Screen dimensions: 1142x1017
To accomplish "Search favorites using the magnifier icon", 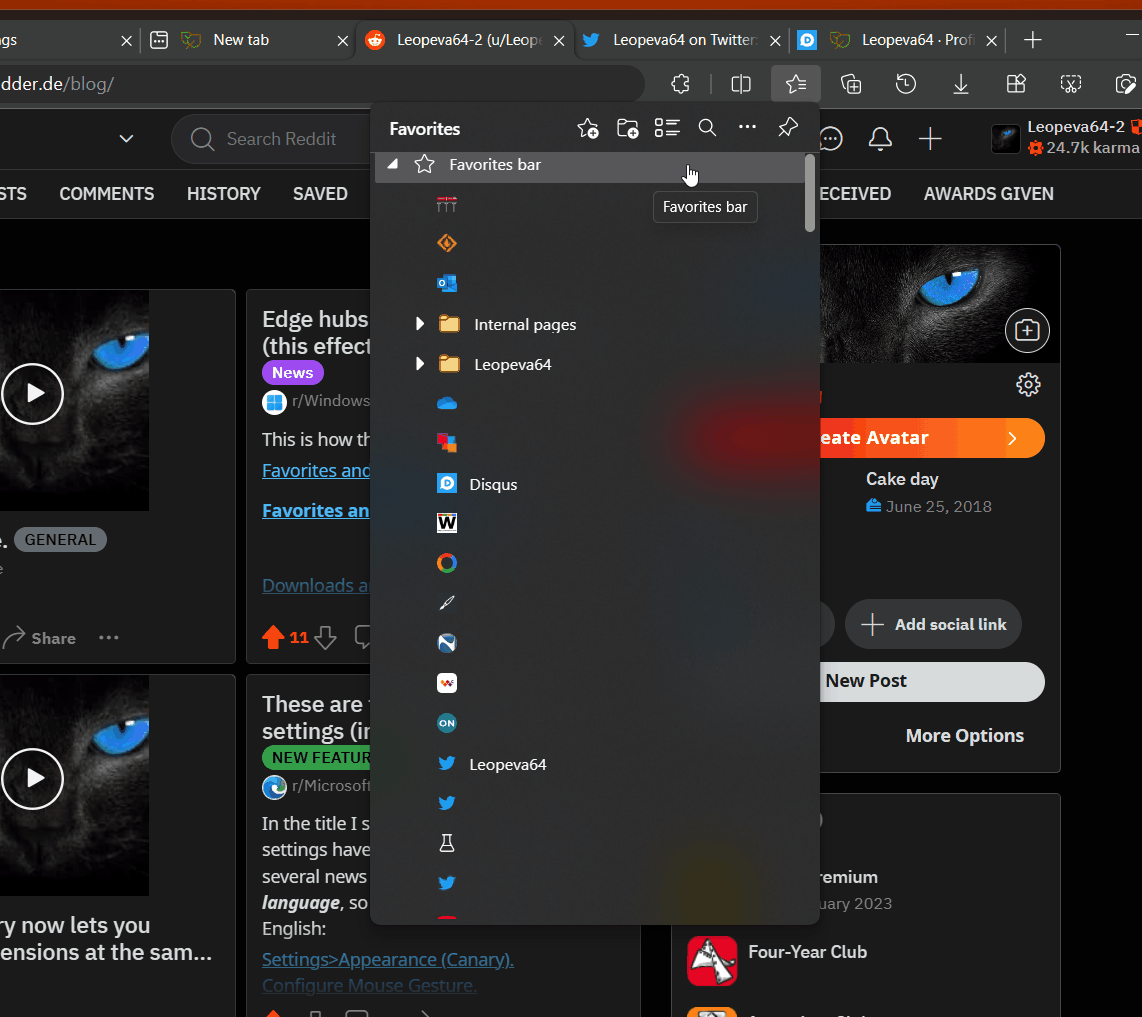I will (x=707, y=128).
